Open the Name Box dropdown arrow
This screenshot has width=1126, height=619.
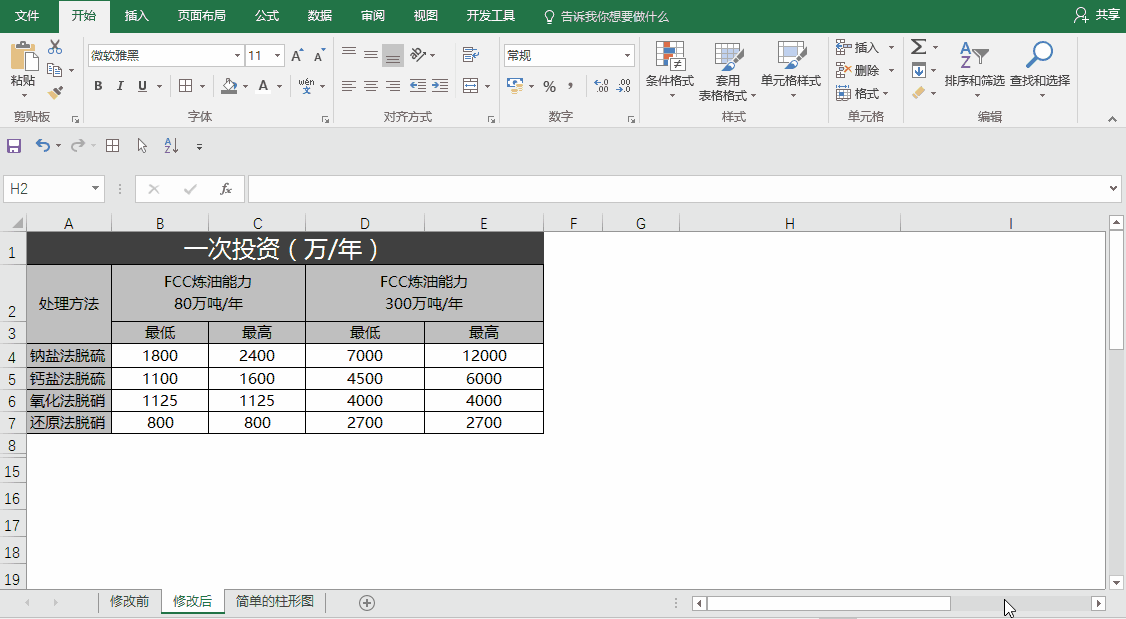(x=96, y=188)
